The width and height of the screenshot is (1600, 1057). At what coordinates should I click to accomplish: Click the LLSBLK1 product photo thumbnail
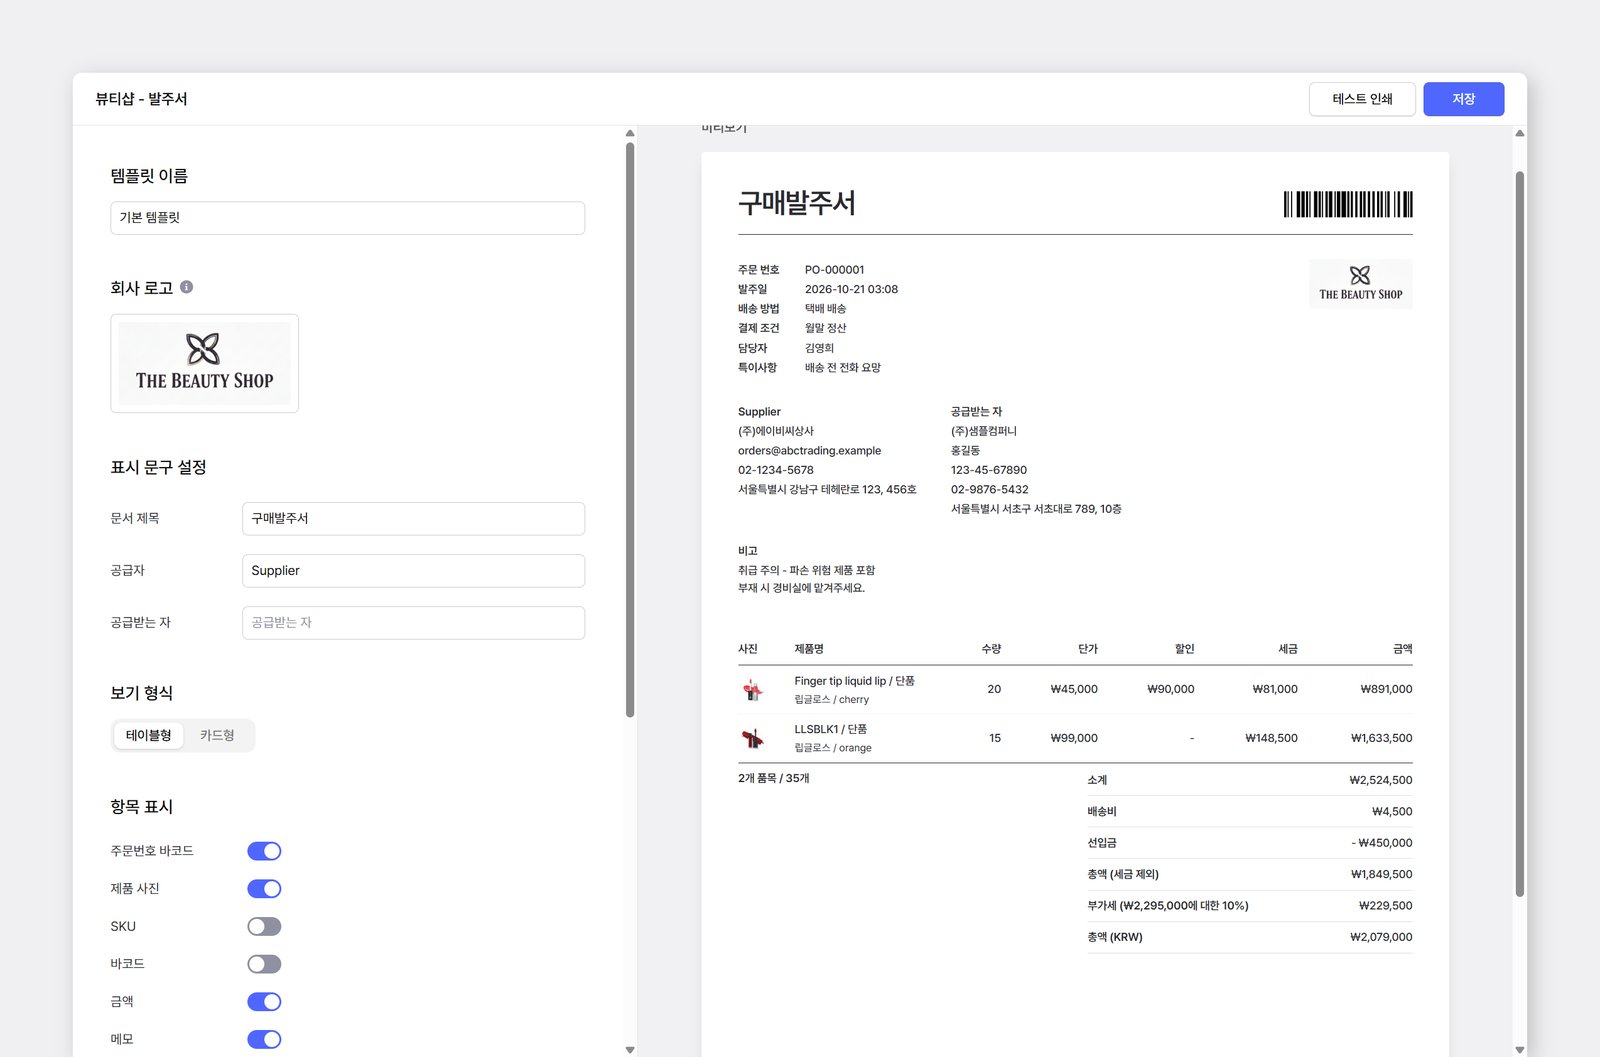[x=753, y=738]
